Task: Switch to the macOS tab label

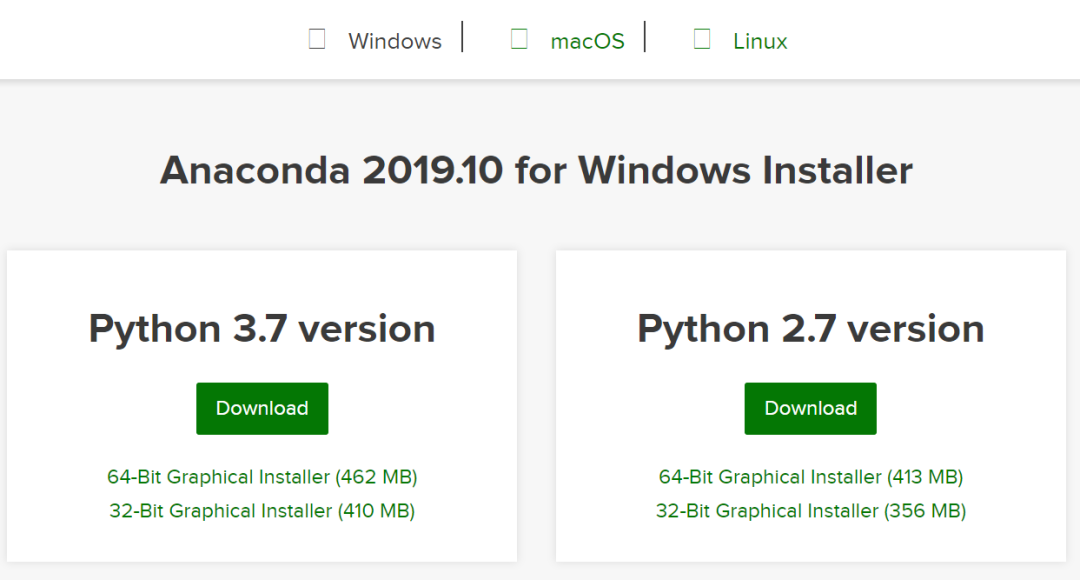Action: point(587,41)
